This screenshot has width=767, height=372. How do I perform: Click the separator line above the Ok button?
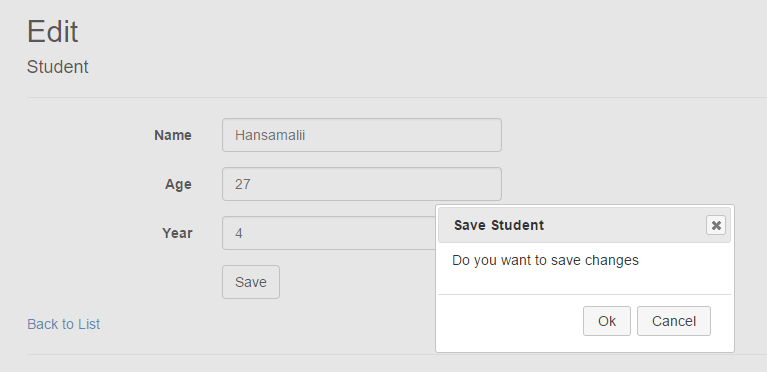pyautogui.click(x=585, y=295)
